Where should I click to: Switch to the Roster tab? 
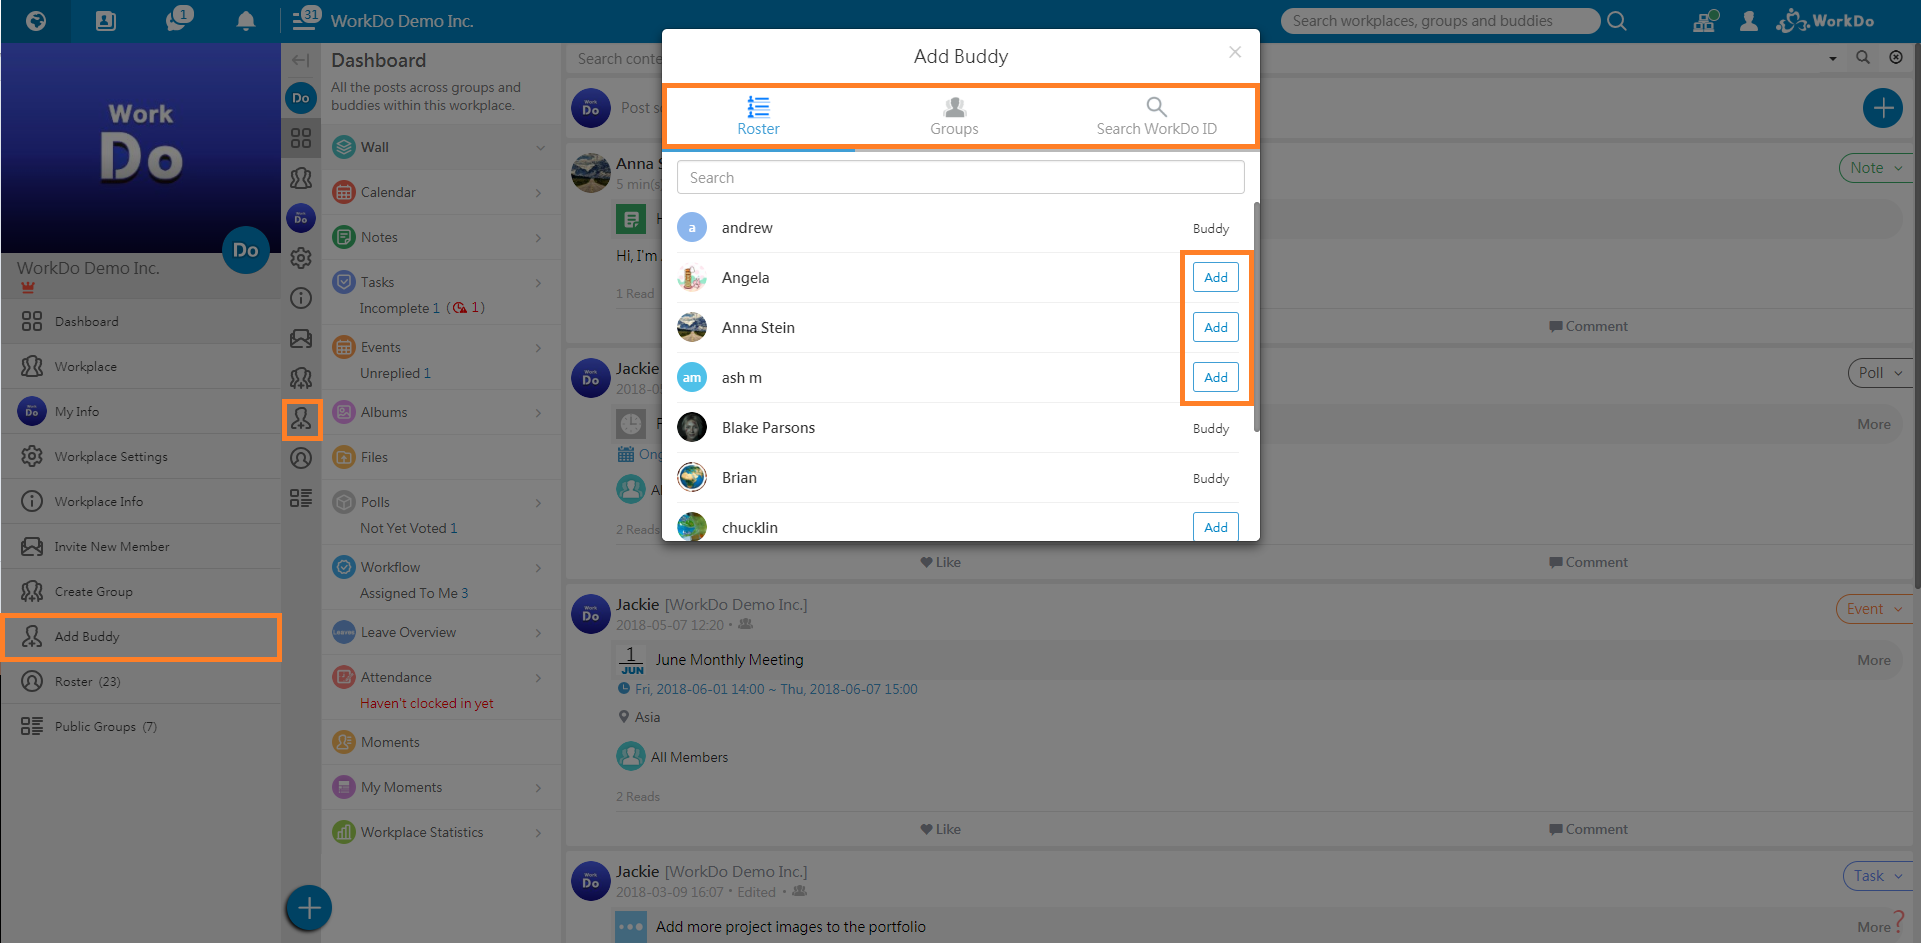(759, 117)
